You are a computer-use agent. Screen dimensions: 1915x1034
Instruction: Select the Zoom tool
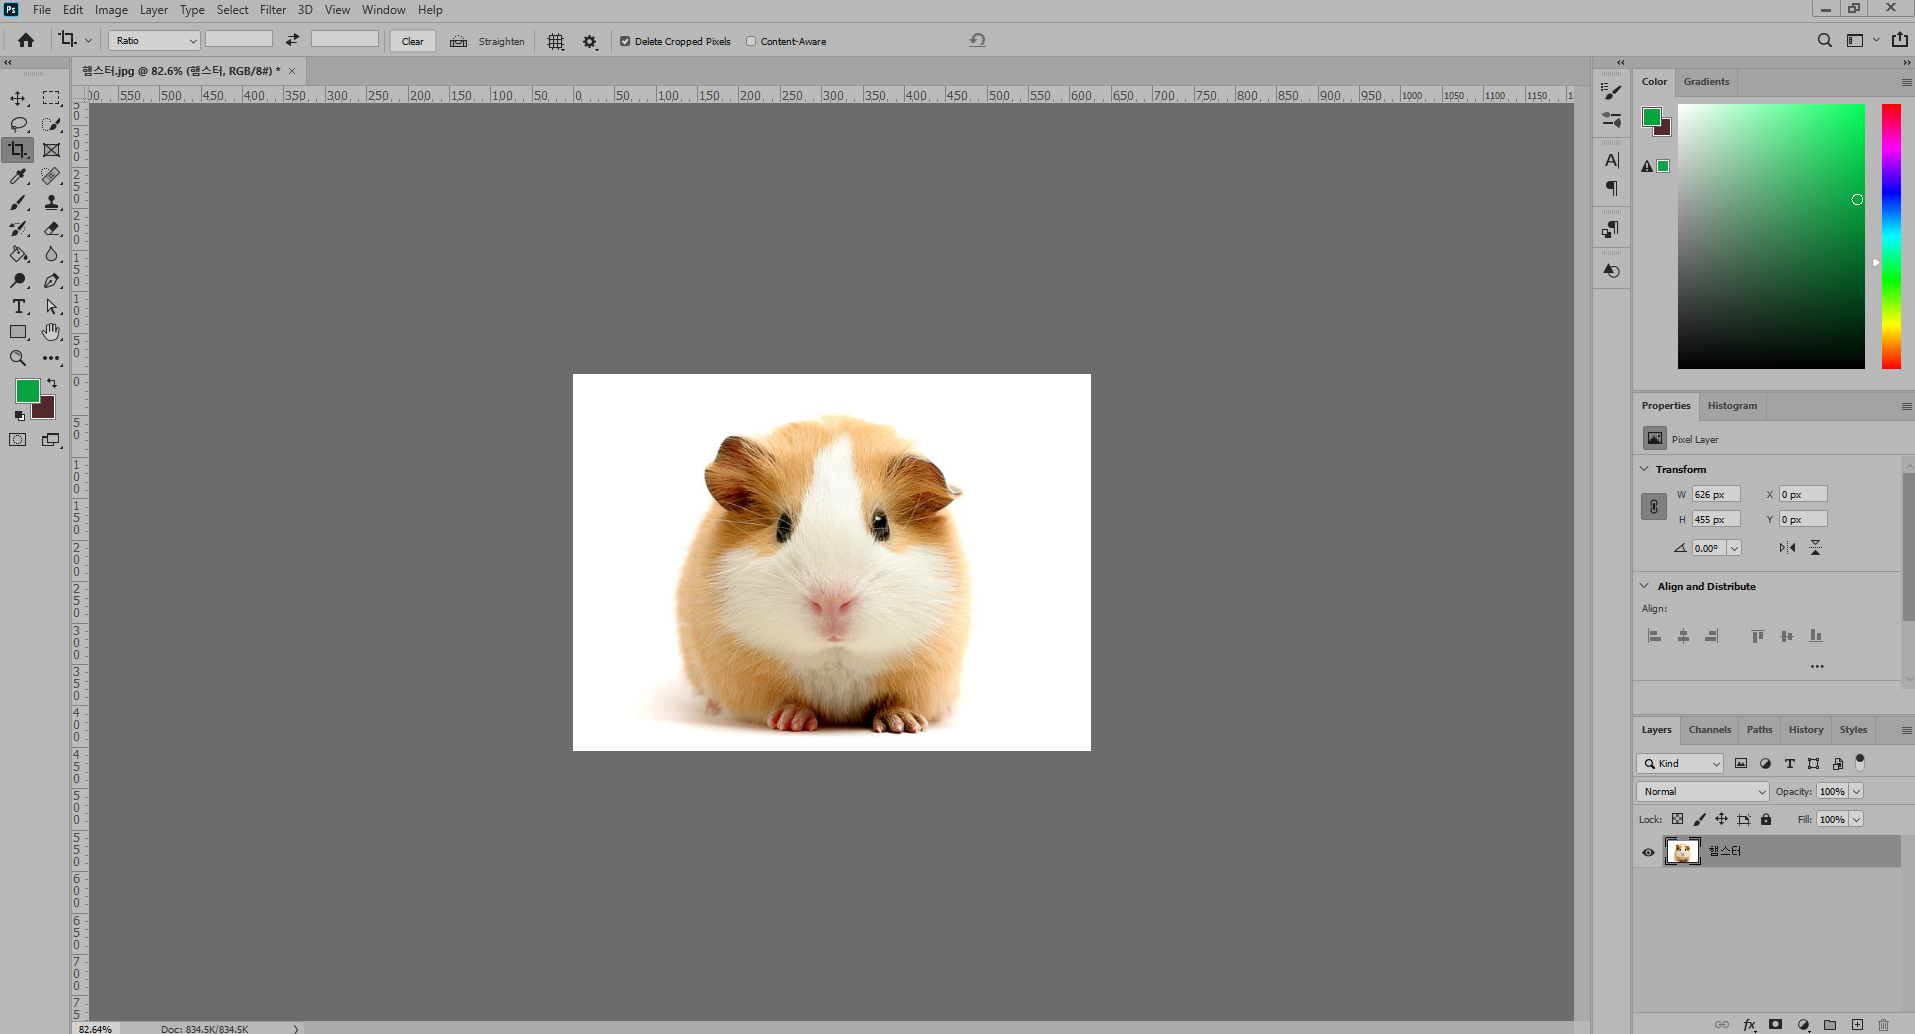click(x=18, y=358)
